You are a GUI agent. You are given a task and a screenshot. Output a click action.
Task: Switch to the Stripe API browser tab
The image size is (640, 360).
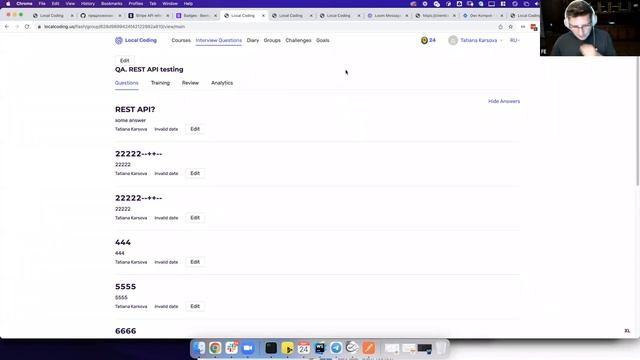point(148,16)
